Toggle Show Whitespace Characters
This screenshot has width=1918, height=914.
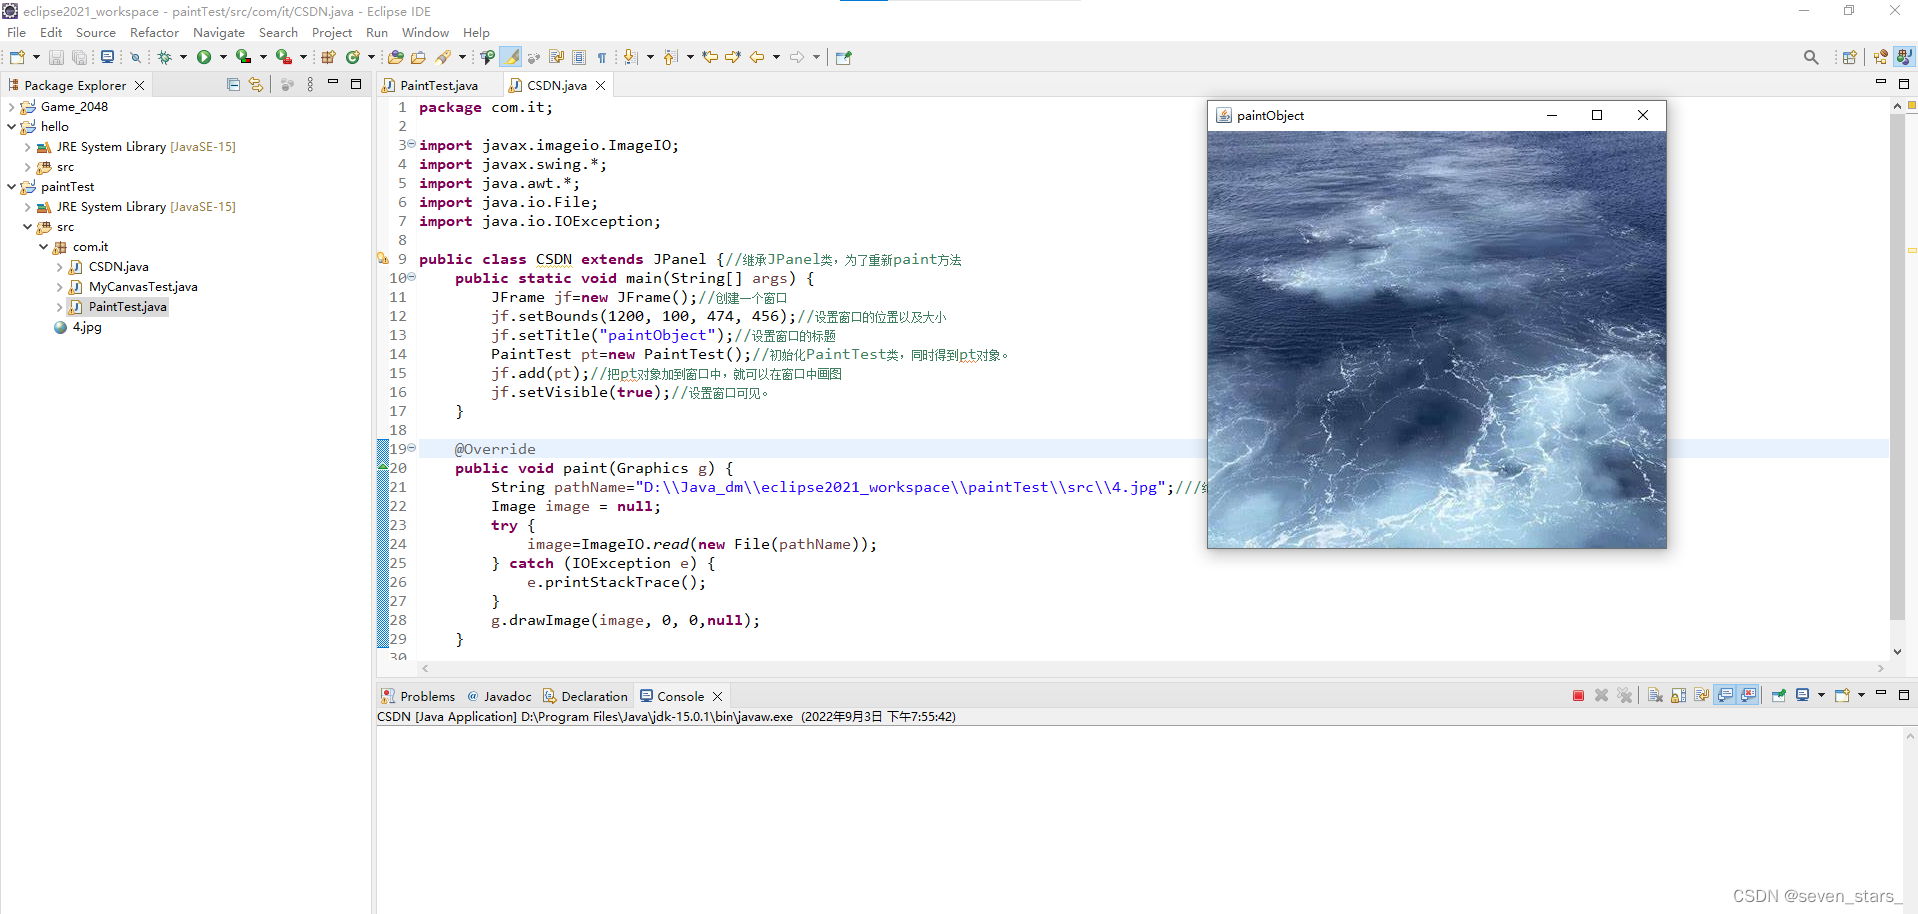[x=602, y=57]
